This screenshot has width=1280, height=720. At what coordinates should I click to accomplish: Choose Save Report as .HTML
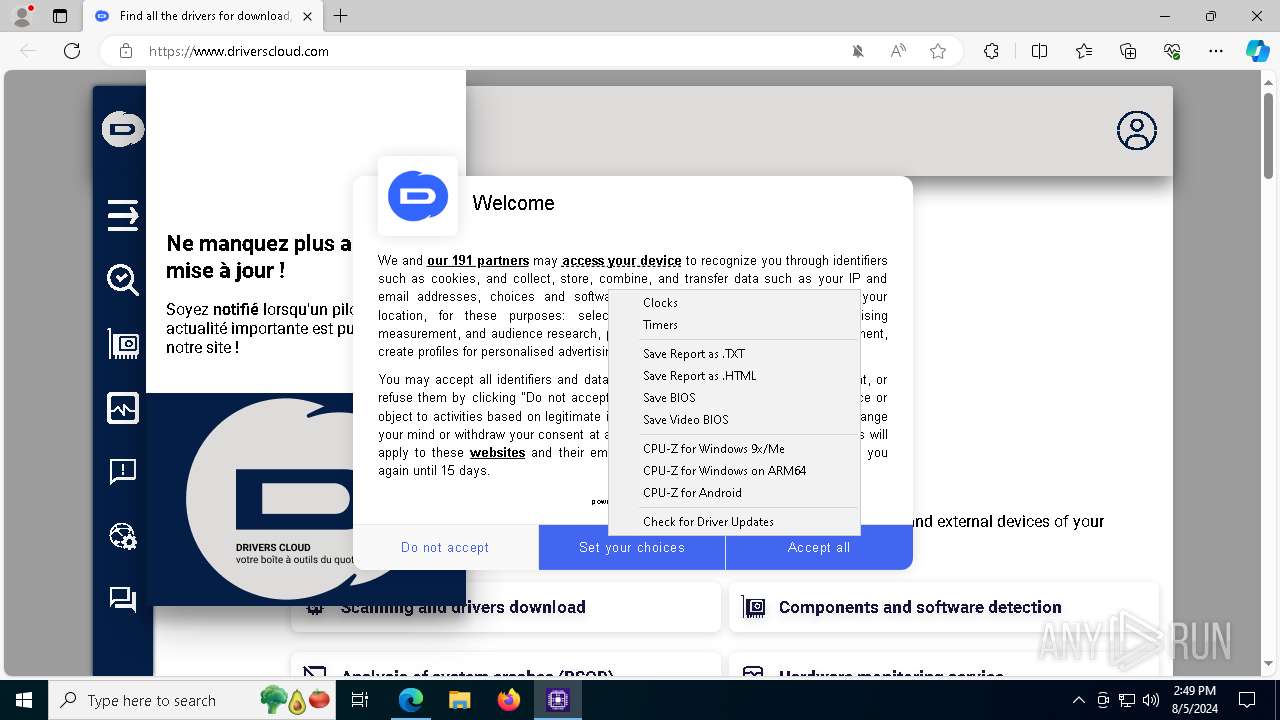click(734, 376)
